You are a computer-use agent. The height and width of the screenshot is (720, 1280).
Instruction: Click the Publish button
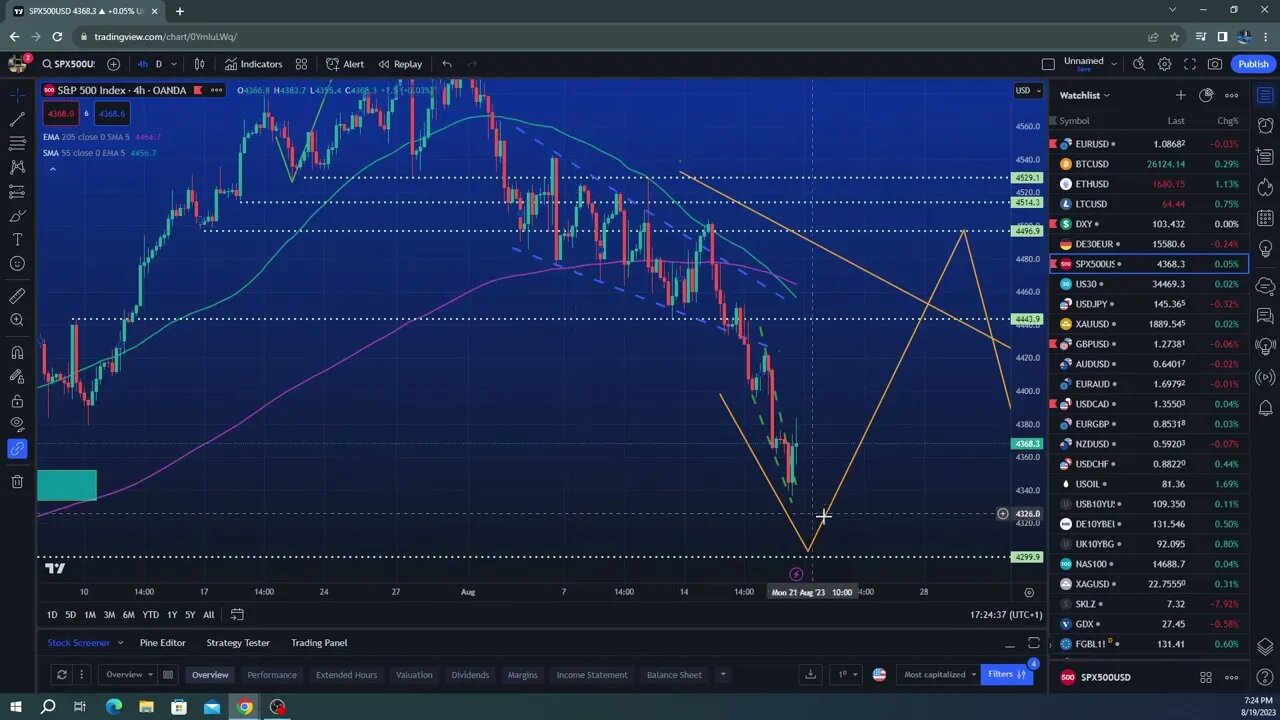click(1253, 64)
